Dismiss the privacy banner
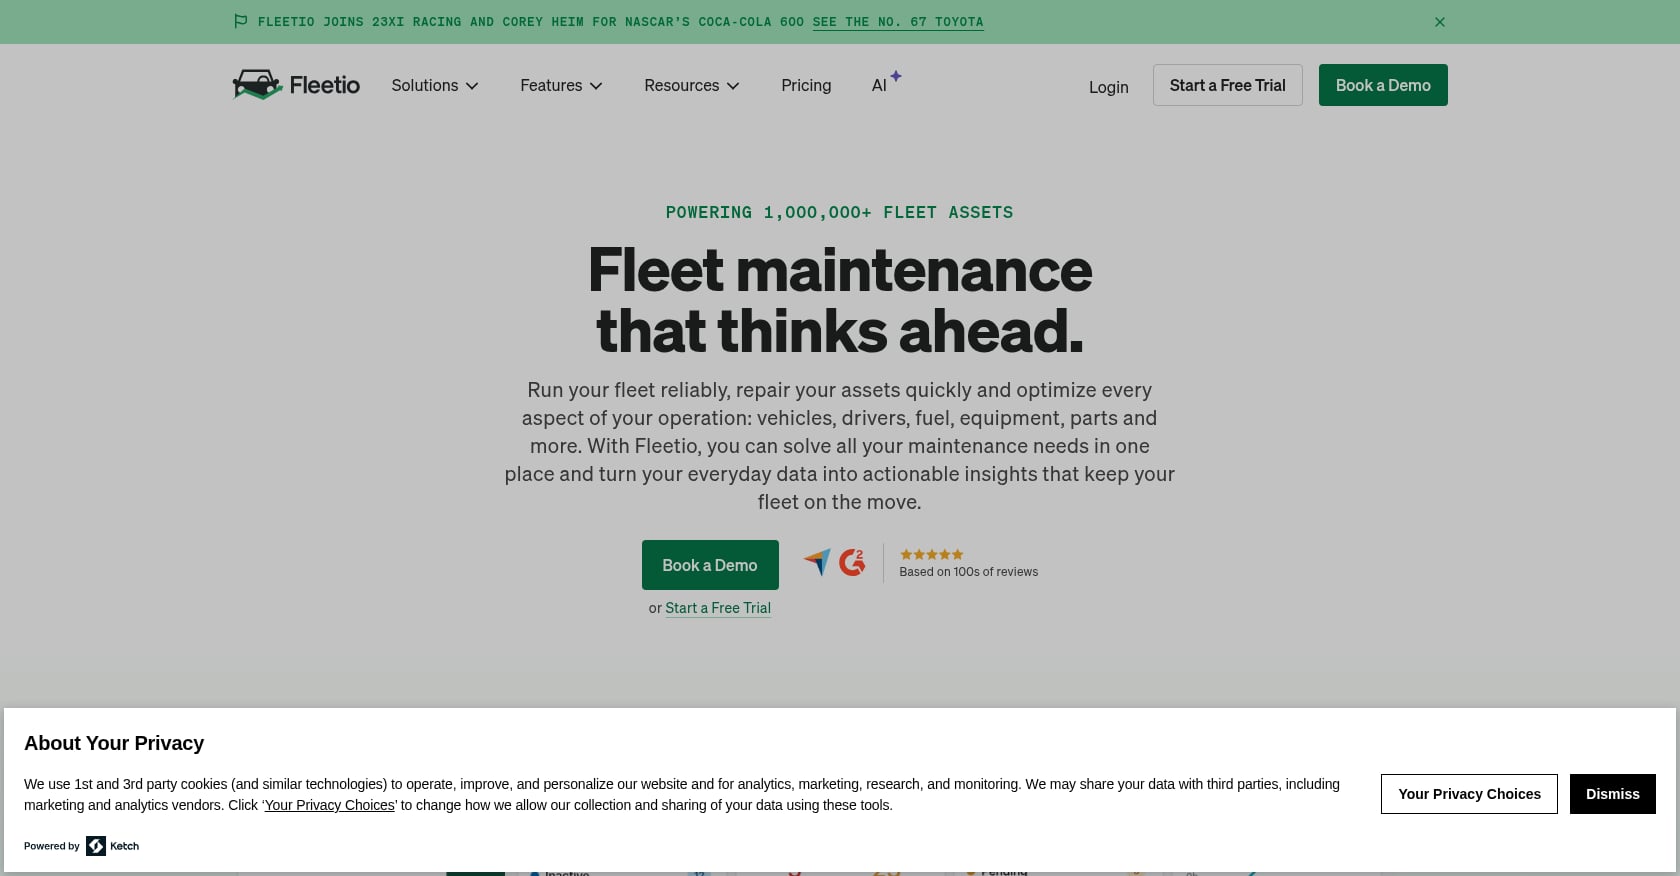 (1612, 794)
